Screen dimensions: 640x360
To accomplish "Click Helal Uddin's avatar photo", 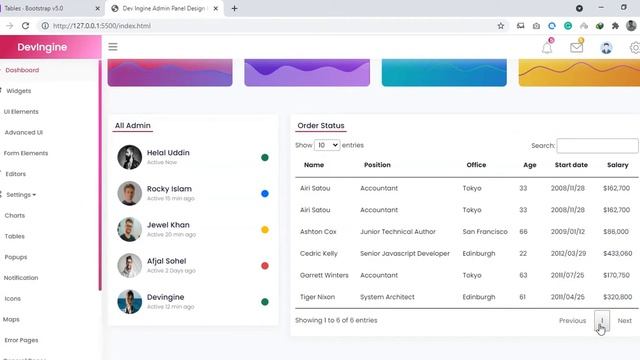I will tap(130, 157).
